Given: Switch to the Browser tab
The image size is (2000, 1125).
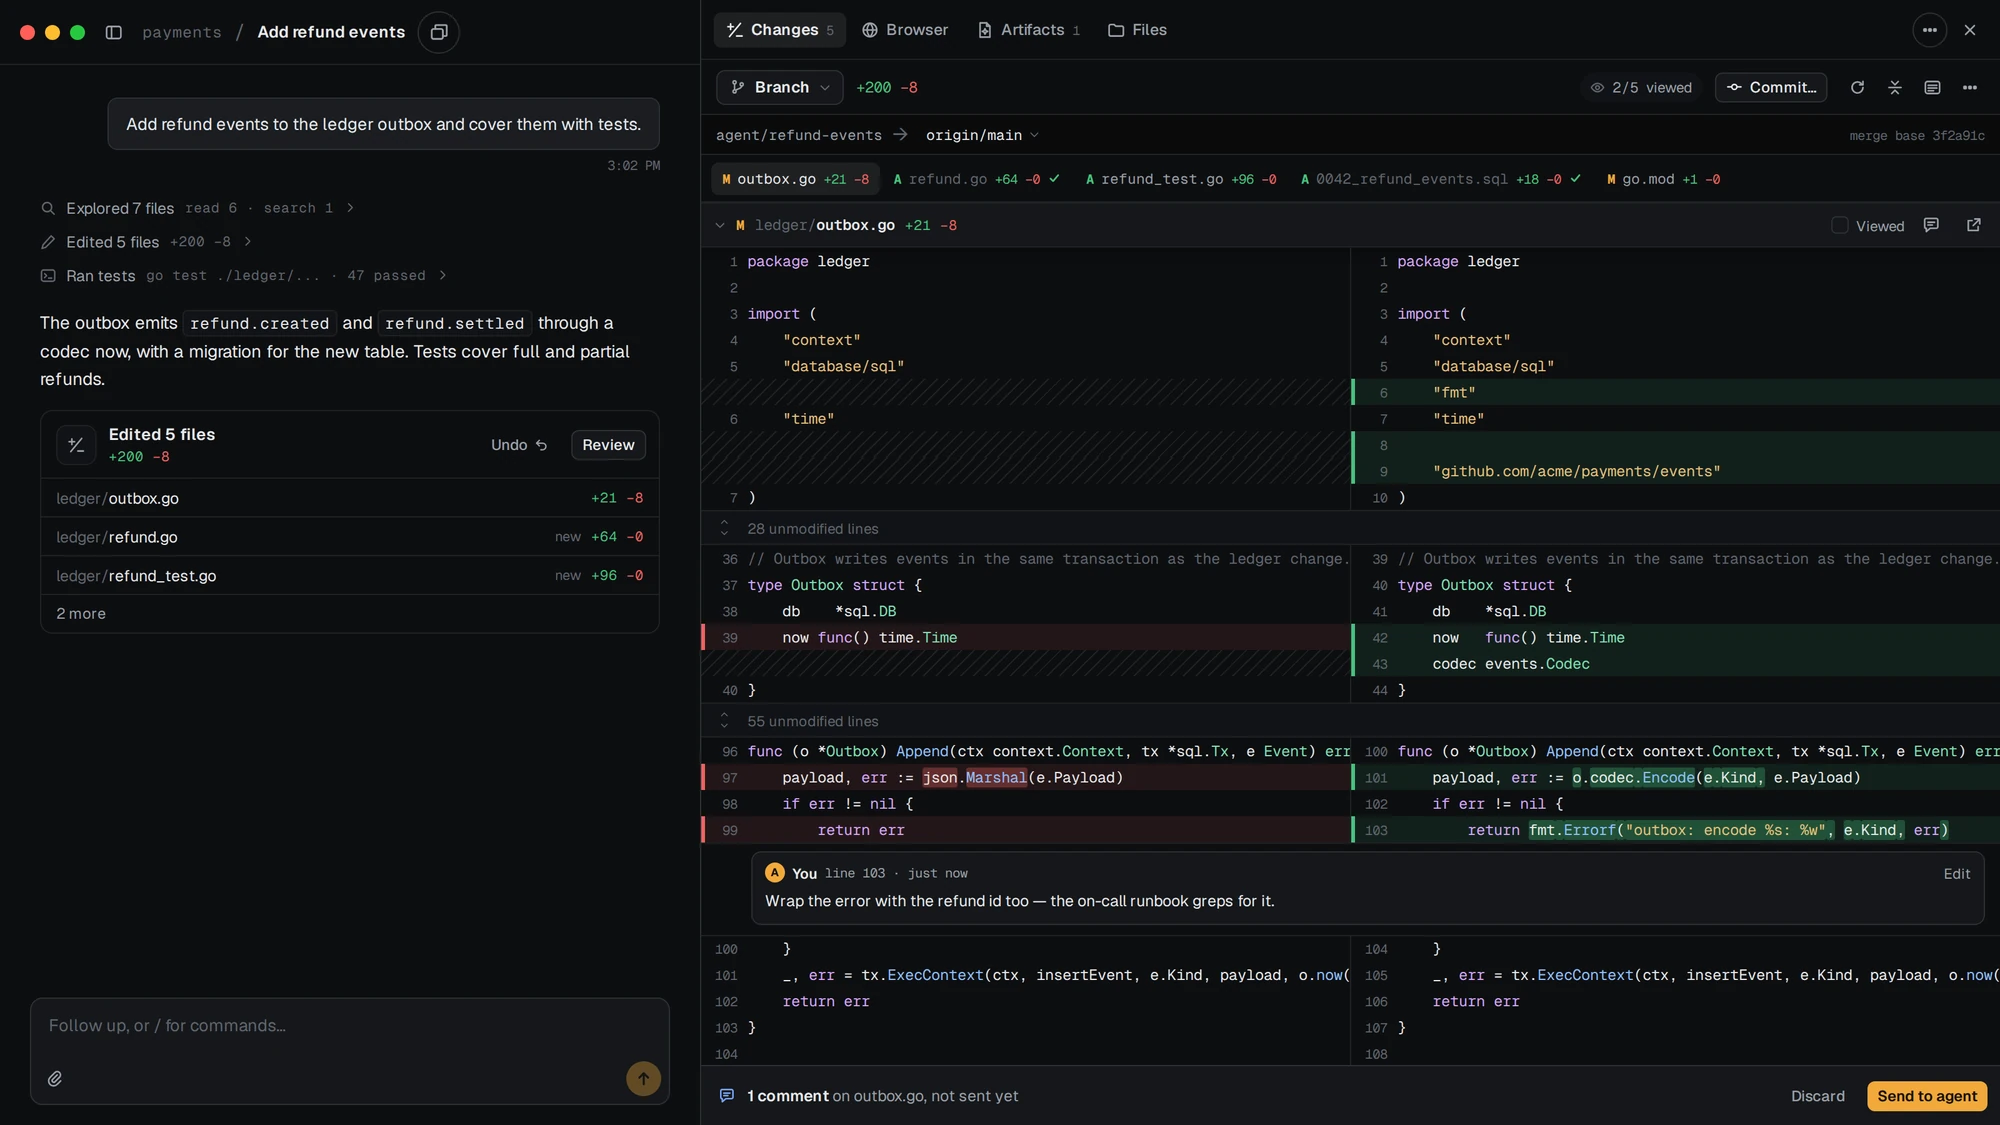Looking at the screenshot, I should point(905,30).
